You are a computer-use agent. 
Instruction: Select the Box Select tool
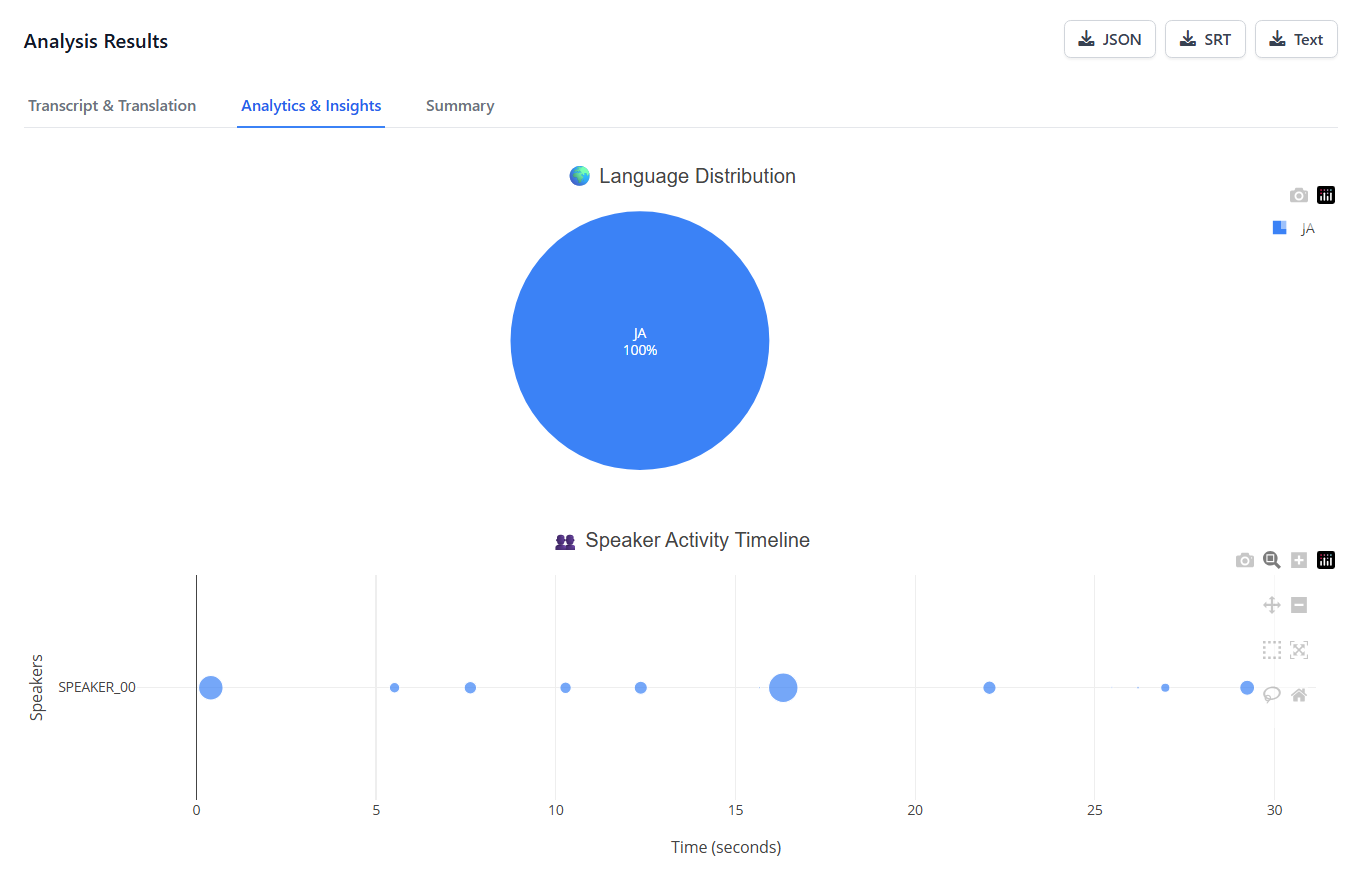coord(1272,650)
